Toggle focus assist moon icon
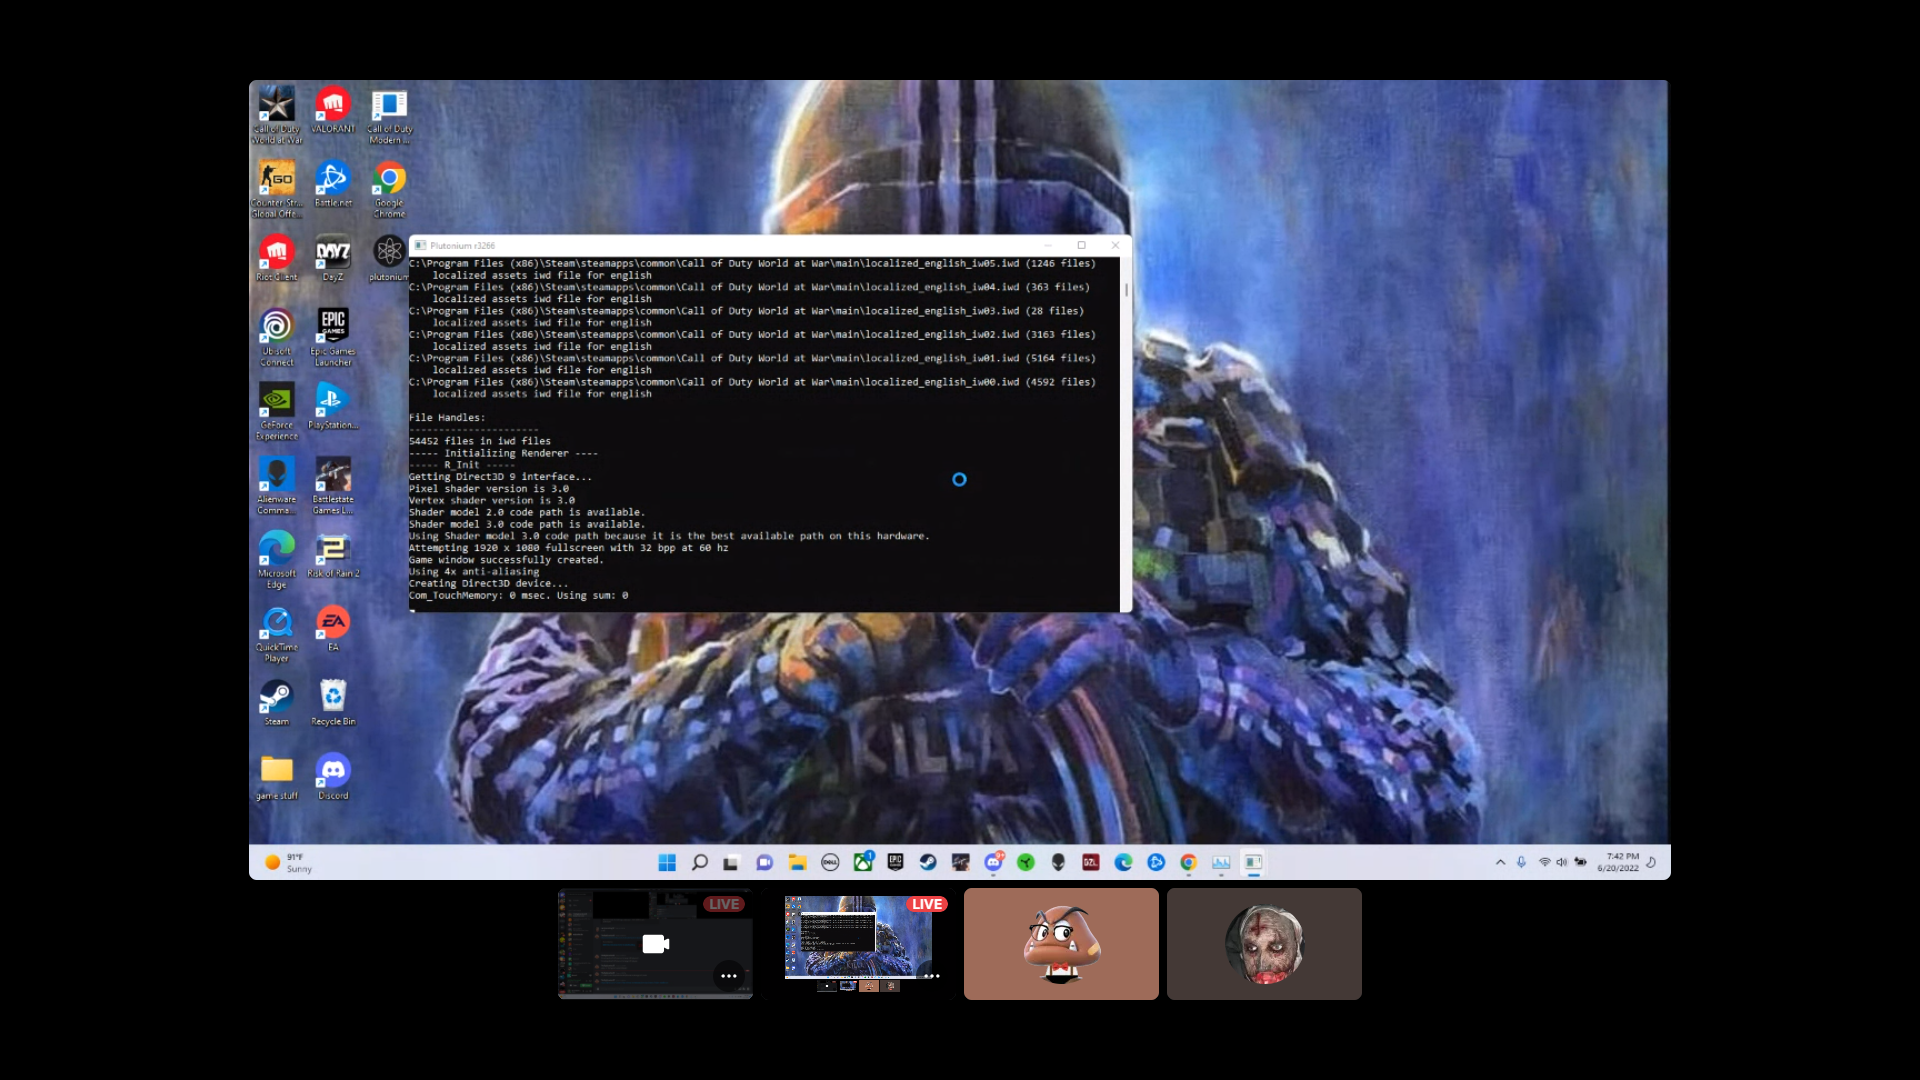Screen dimensions: 1920x1080 click(x=1651, y=862)
